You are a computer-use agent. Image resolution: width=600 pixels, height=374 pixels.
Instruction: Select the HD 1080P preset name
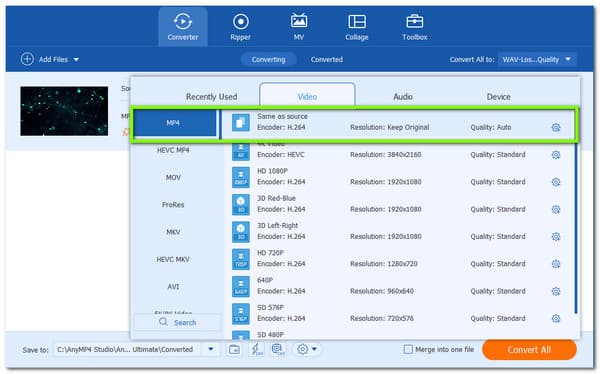[272, 171]
